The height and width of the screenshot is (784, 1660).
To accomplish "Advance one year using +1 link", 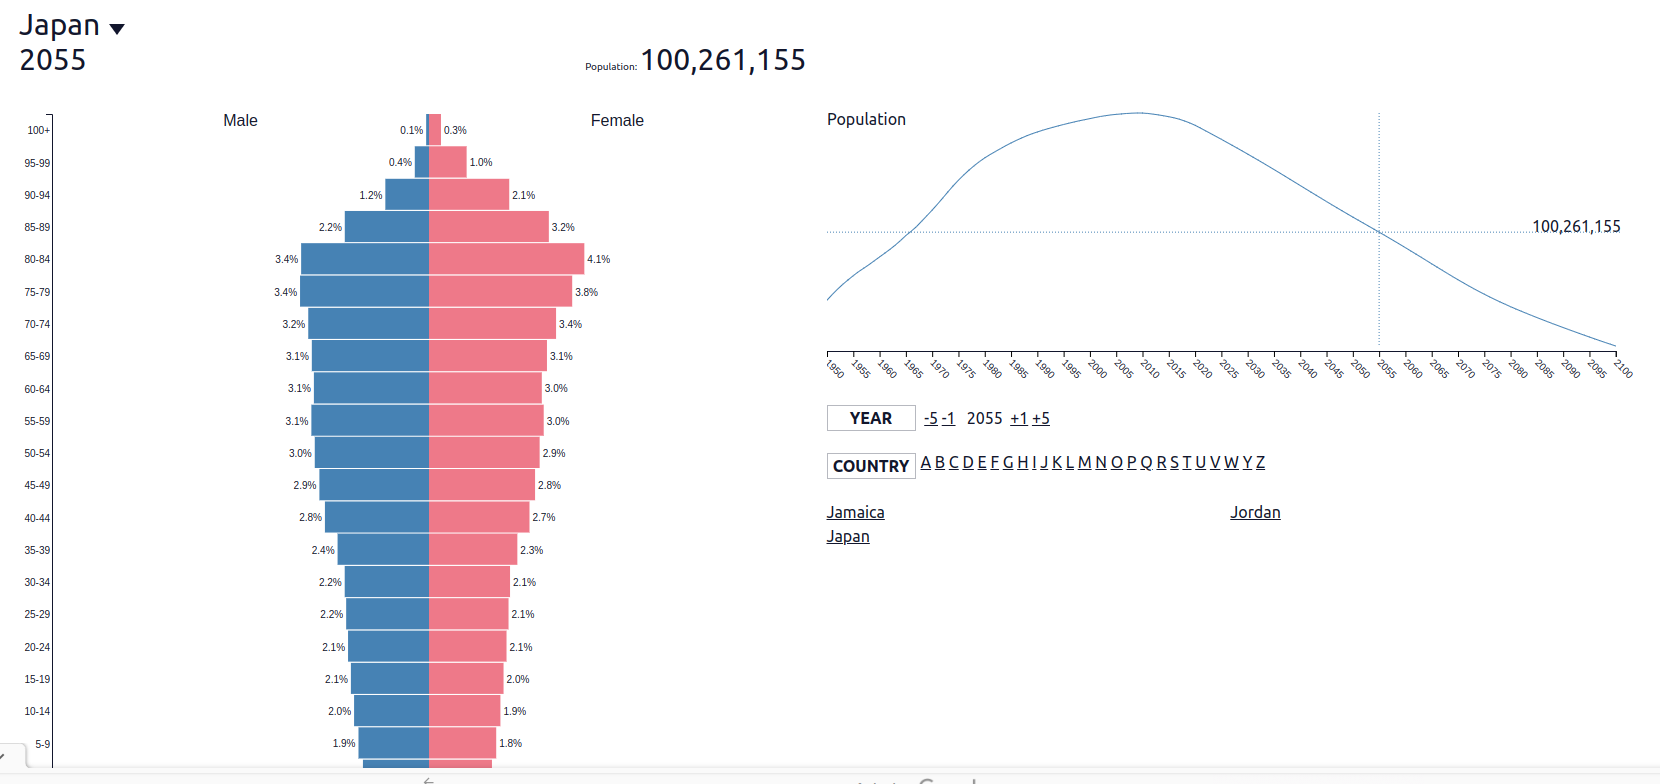I will click(x=1018, y=419).
